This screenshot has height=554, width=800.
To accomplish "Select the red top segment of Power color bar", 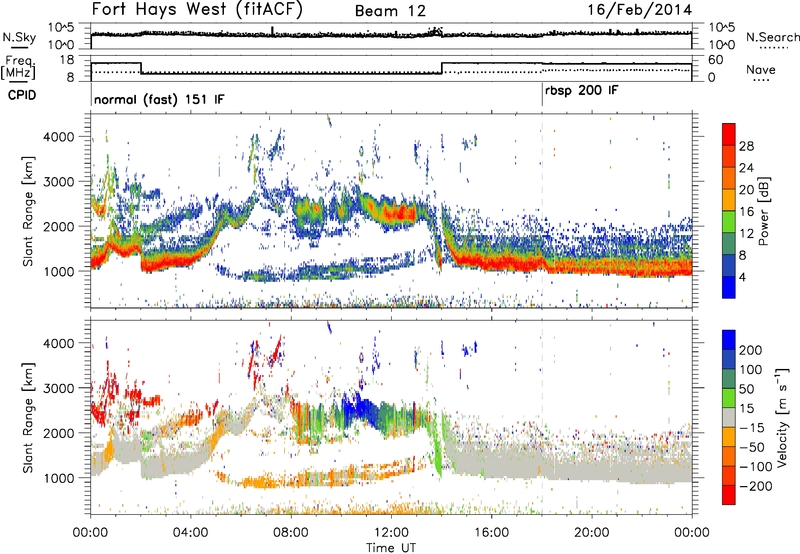I will coord(729,134).
